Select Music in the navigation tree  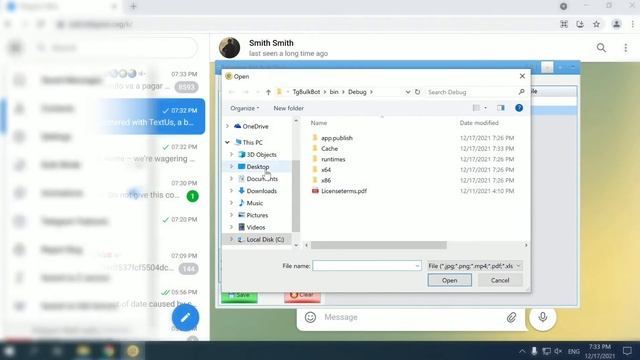tap(255, 203)
